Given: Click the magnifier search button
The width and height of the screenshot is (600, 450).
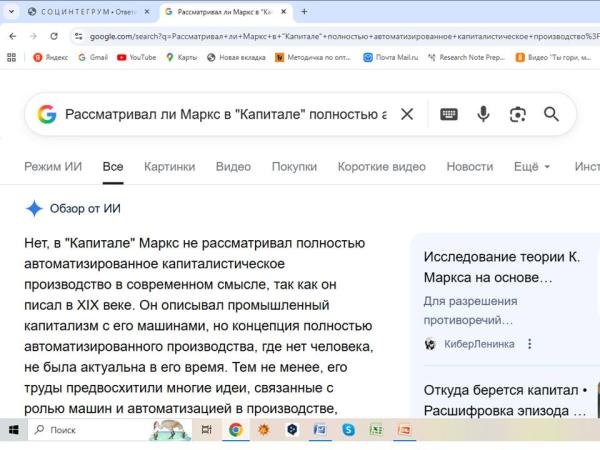Looking at the screenshot, I should coord(551,114).
